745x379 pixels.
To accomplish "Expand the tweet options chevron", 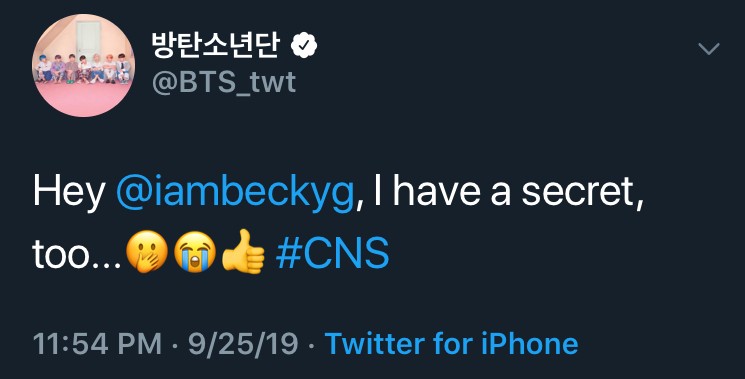I will tap(709, 48).
